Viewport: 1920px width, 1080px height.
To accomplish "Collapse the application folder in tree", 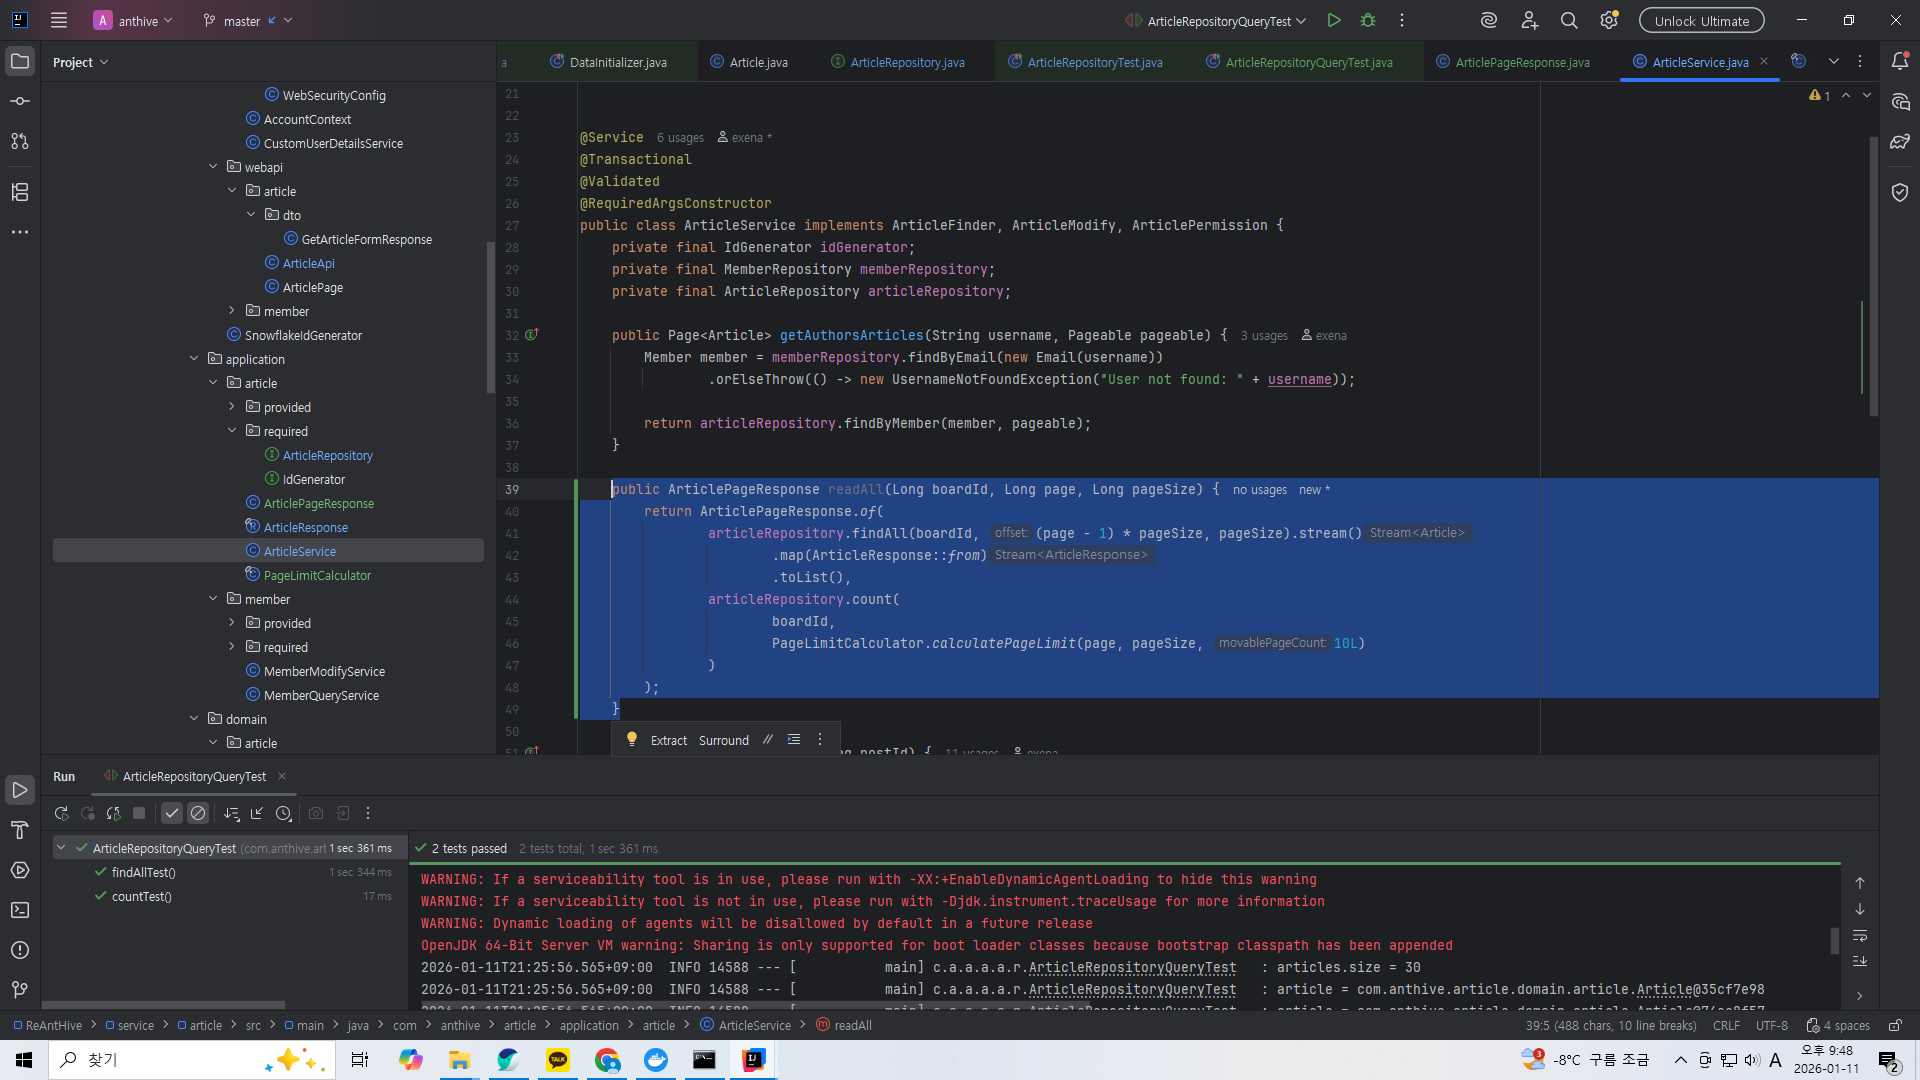I will point(194,359).
